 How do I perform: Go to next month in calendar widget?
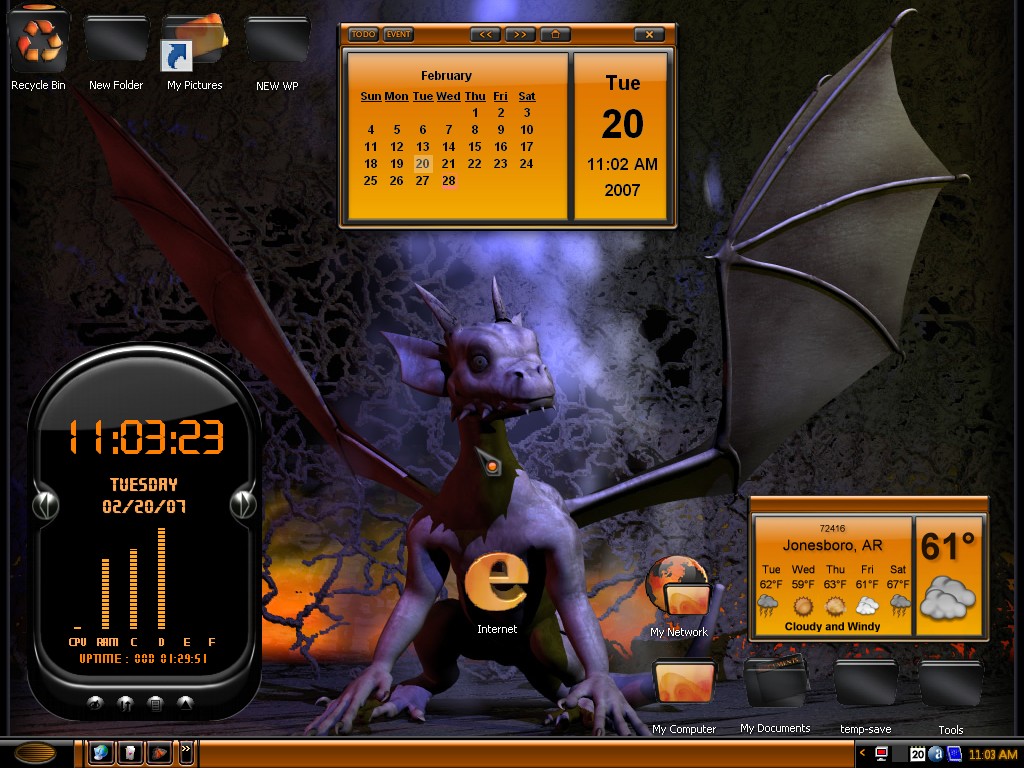tap(520, 35)
